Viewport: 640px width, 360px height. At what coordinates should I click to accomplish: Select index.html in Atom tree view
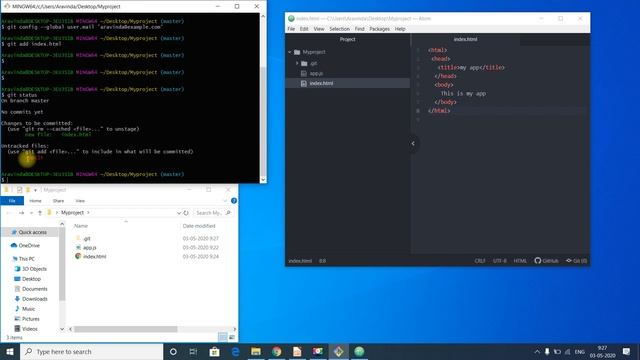[321, 83]
